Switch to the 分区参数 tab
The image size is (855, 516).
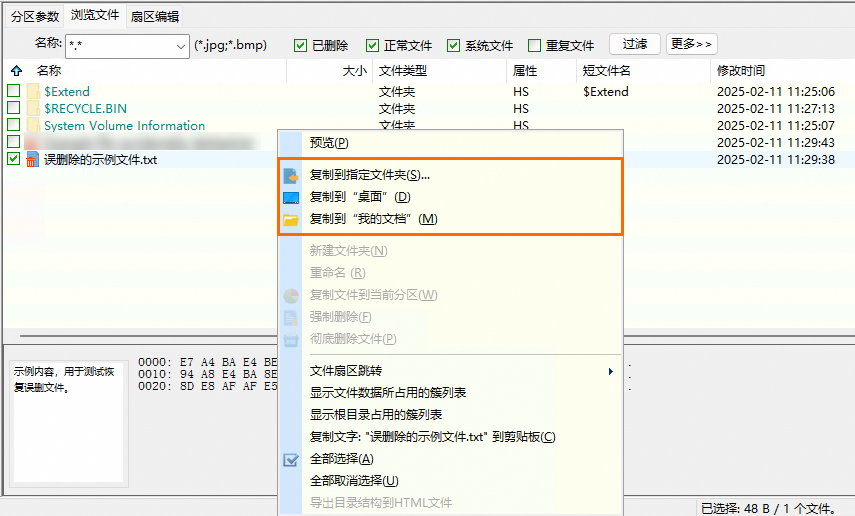point(35,16)
